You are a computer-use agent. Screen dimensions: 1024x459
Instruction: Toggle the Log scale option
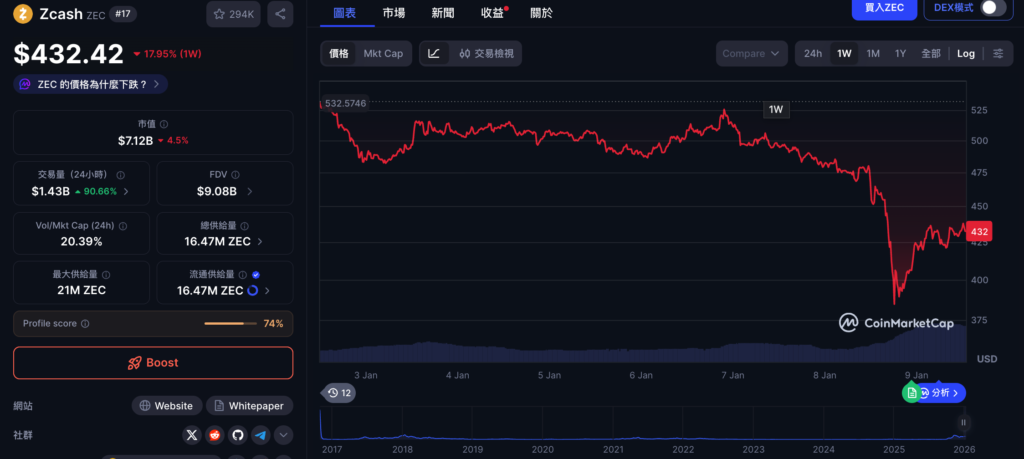tap(965, 53)
